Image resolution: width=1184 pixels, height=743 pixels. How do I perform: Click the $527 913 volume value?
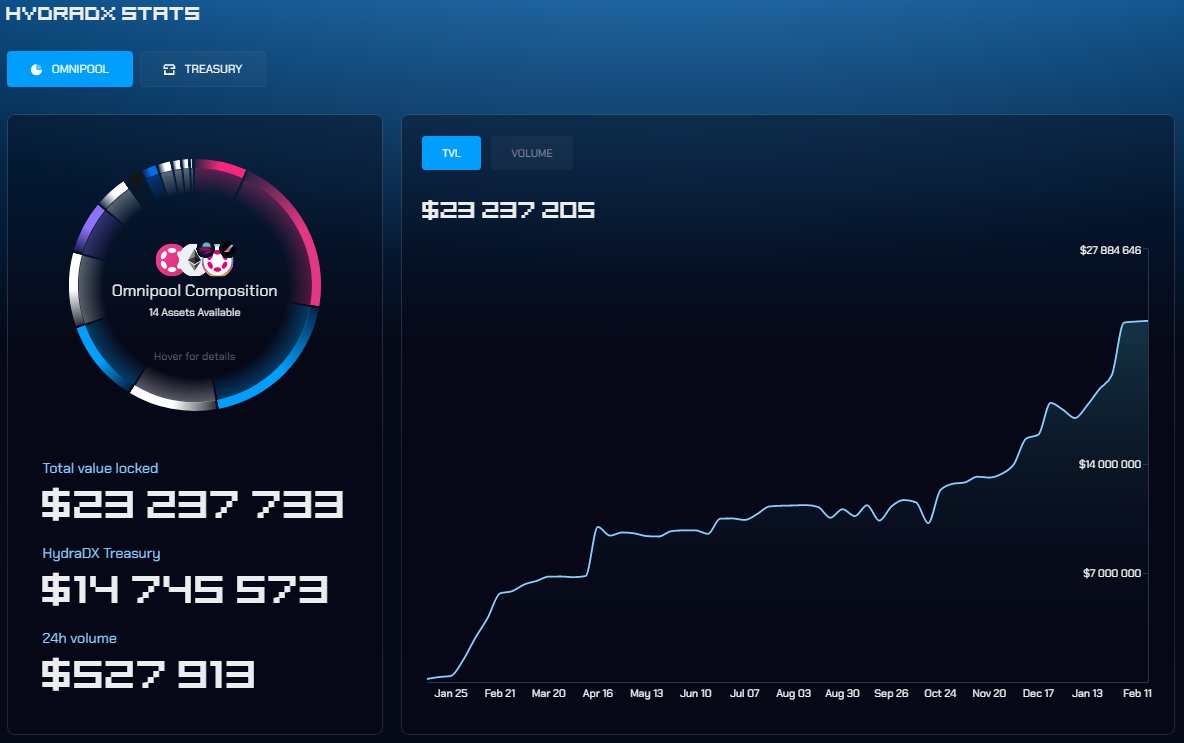tap(148, 674)
